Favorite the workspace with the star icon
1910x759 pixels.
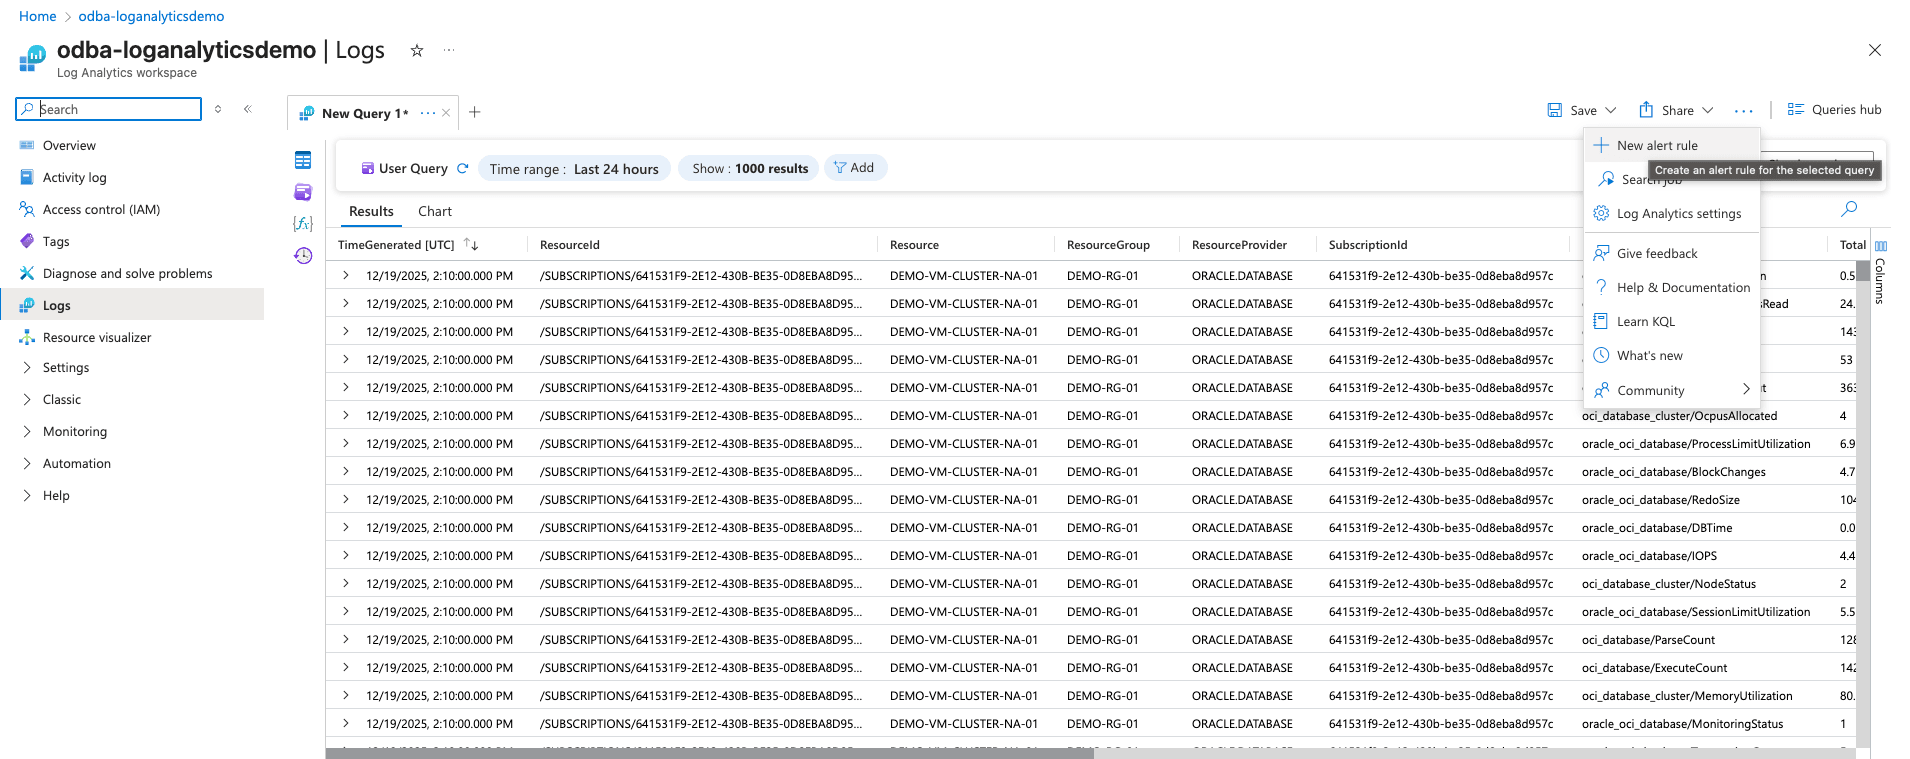tap(417, 50)
